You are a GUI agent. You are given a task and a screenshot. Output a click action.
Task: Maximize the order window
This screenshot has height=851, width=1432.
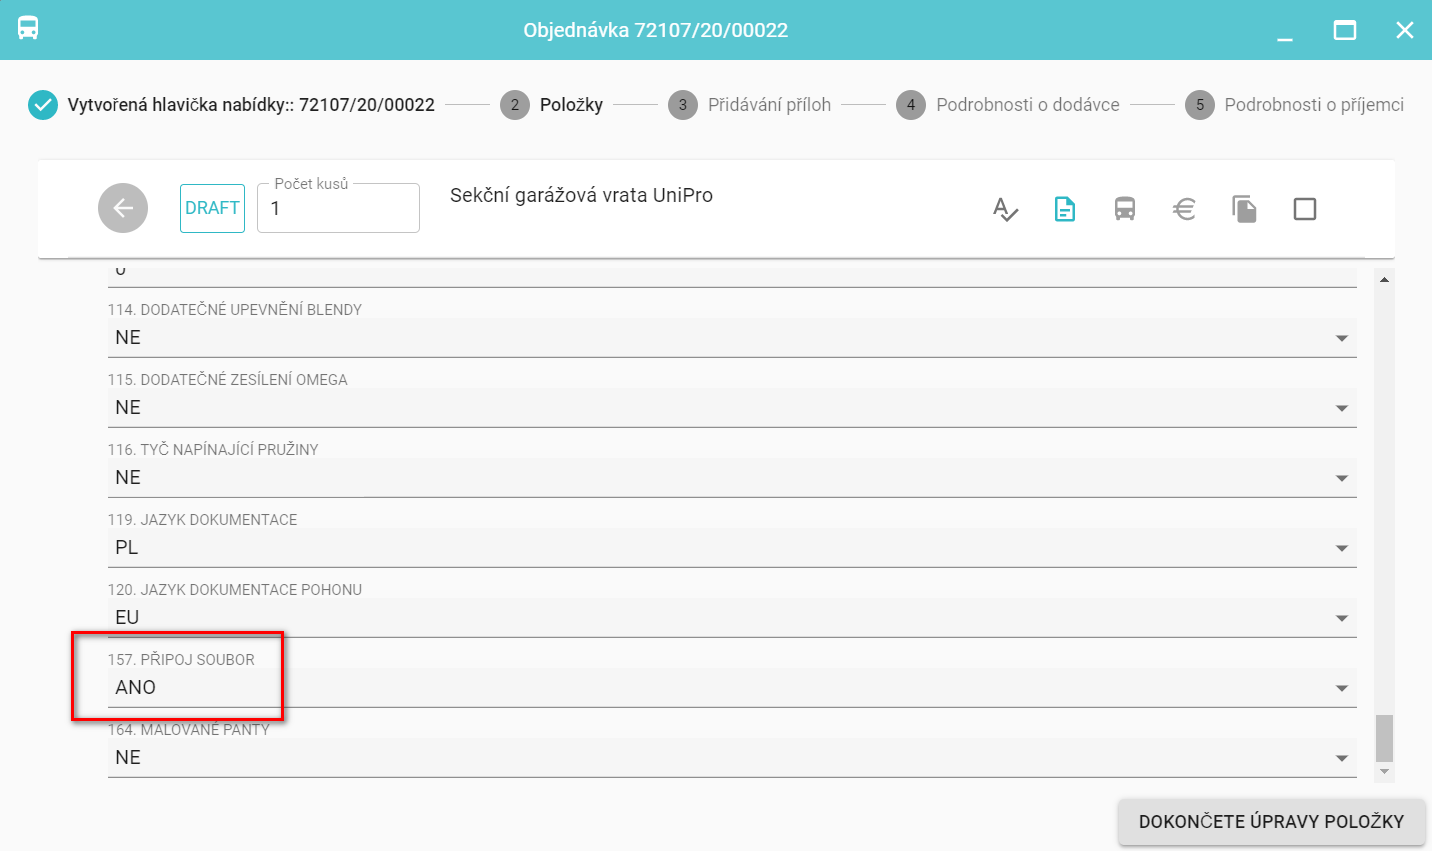point(1345,30)
